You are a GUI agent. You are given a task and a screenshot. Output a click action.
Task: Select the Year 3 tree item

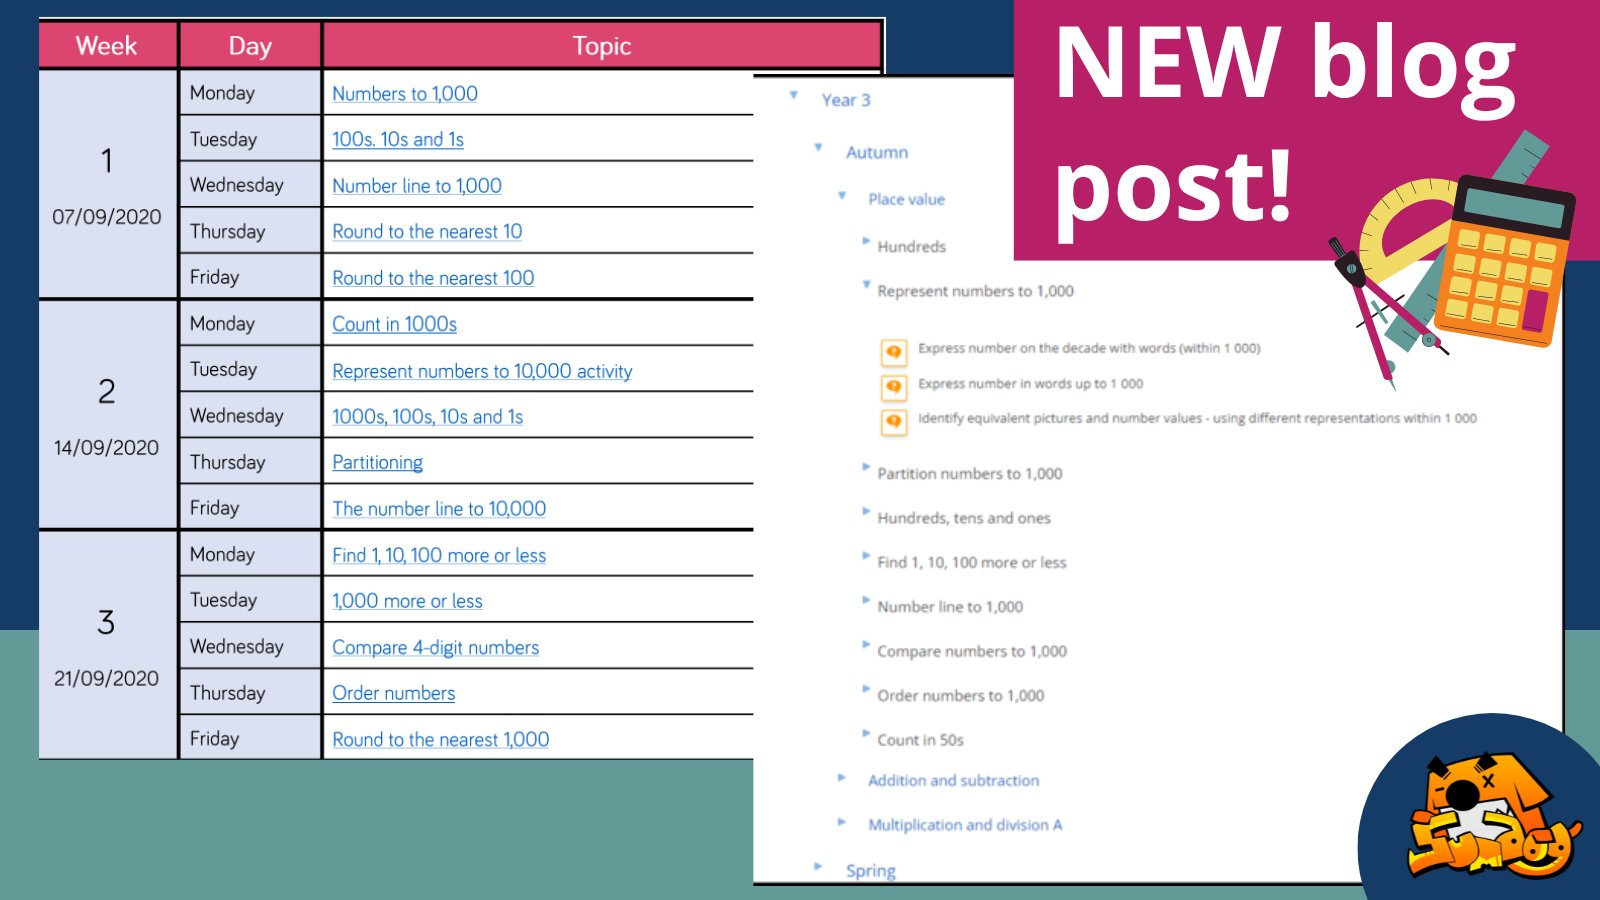[x=846, y=100]
